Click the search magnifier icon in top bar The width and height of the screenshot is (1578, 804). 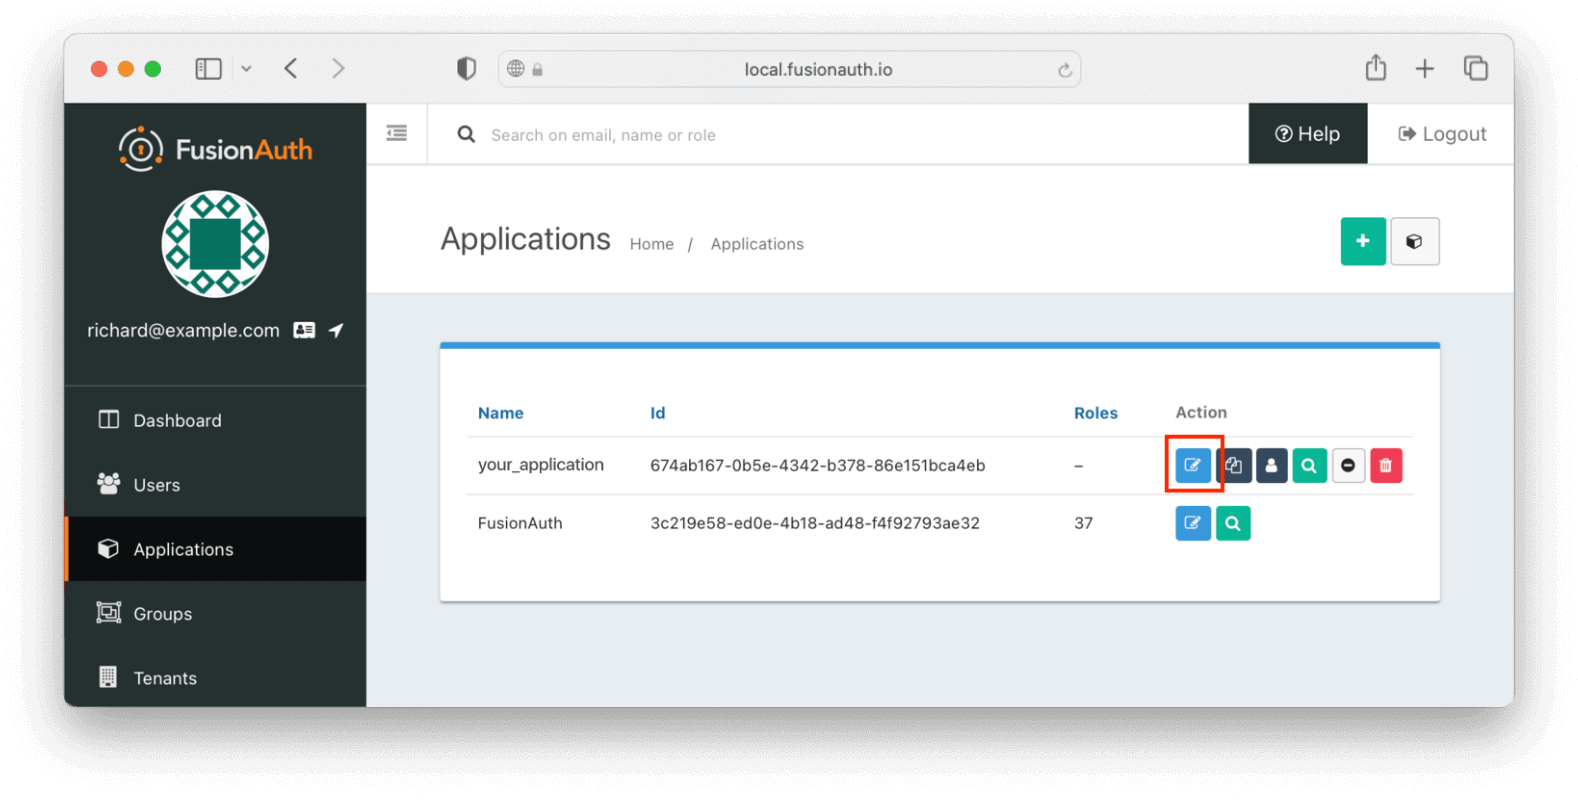coord(466,134)
